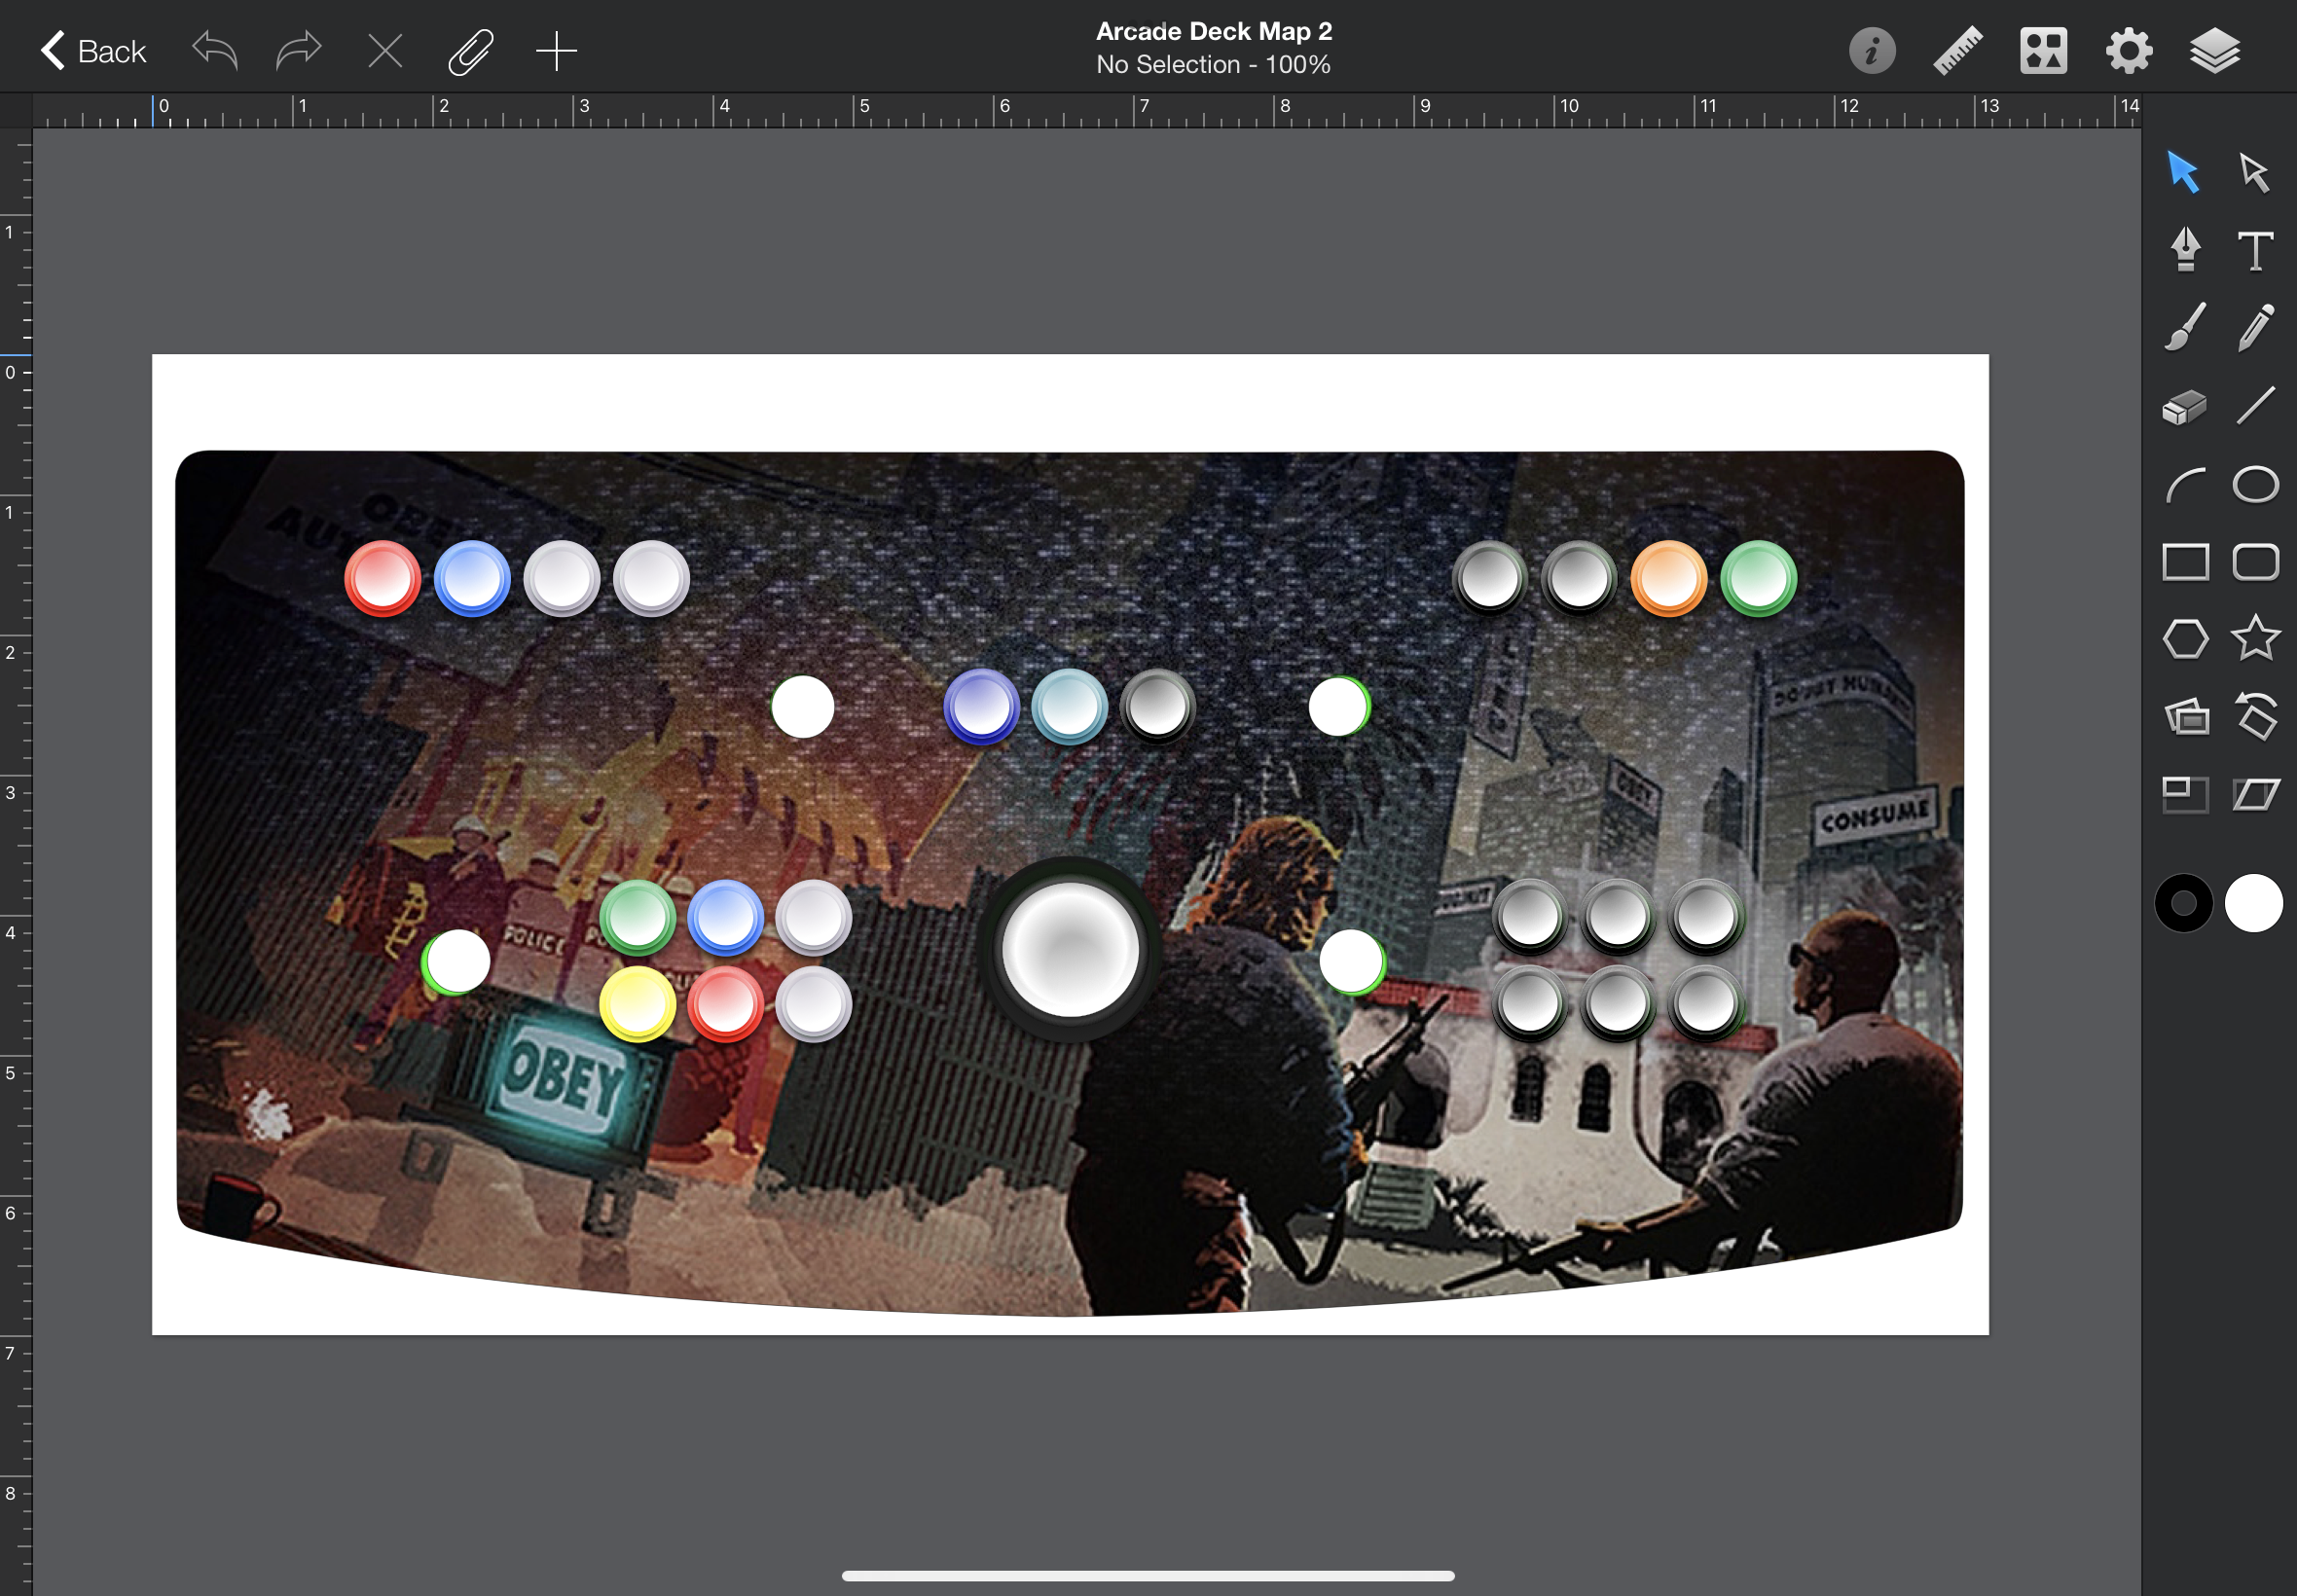The width and height of the screenshot is (2297, 1596).
Task: Select the red button in top-left row
Action: pos(382,578)
